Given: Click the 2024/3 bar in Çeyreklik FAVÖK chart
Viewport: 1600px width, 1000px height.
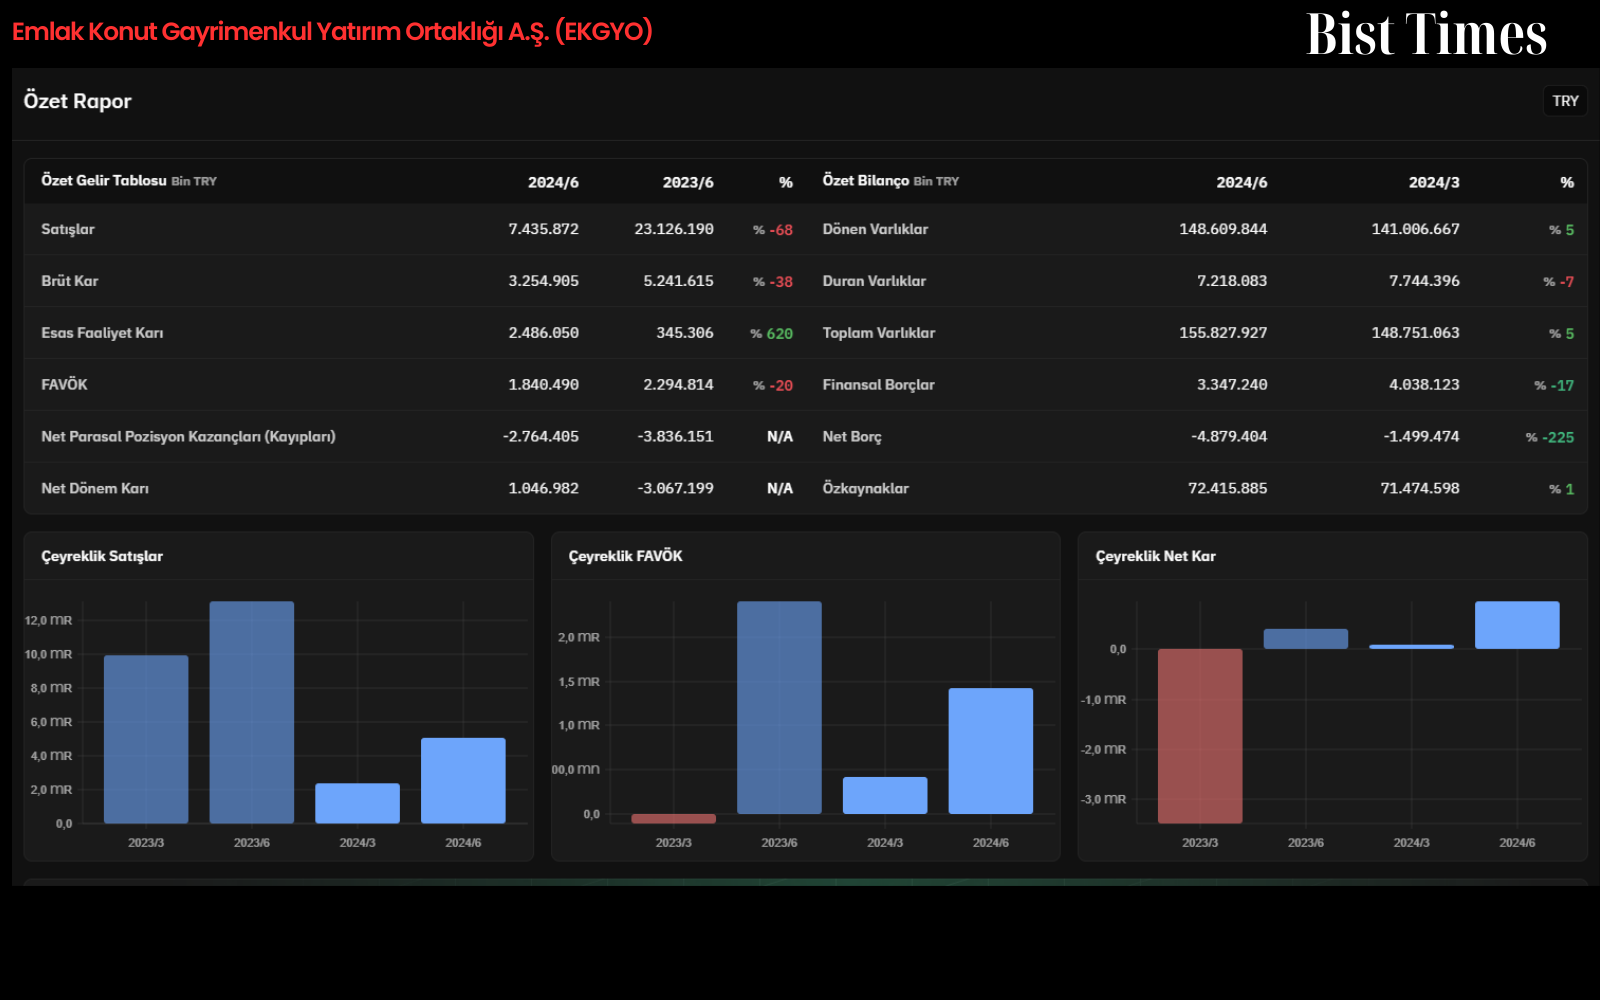Looking at the screenshot, I should tap(885, 796).
